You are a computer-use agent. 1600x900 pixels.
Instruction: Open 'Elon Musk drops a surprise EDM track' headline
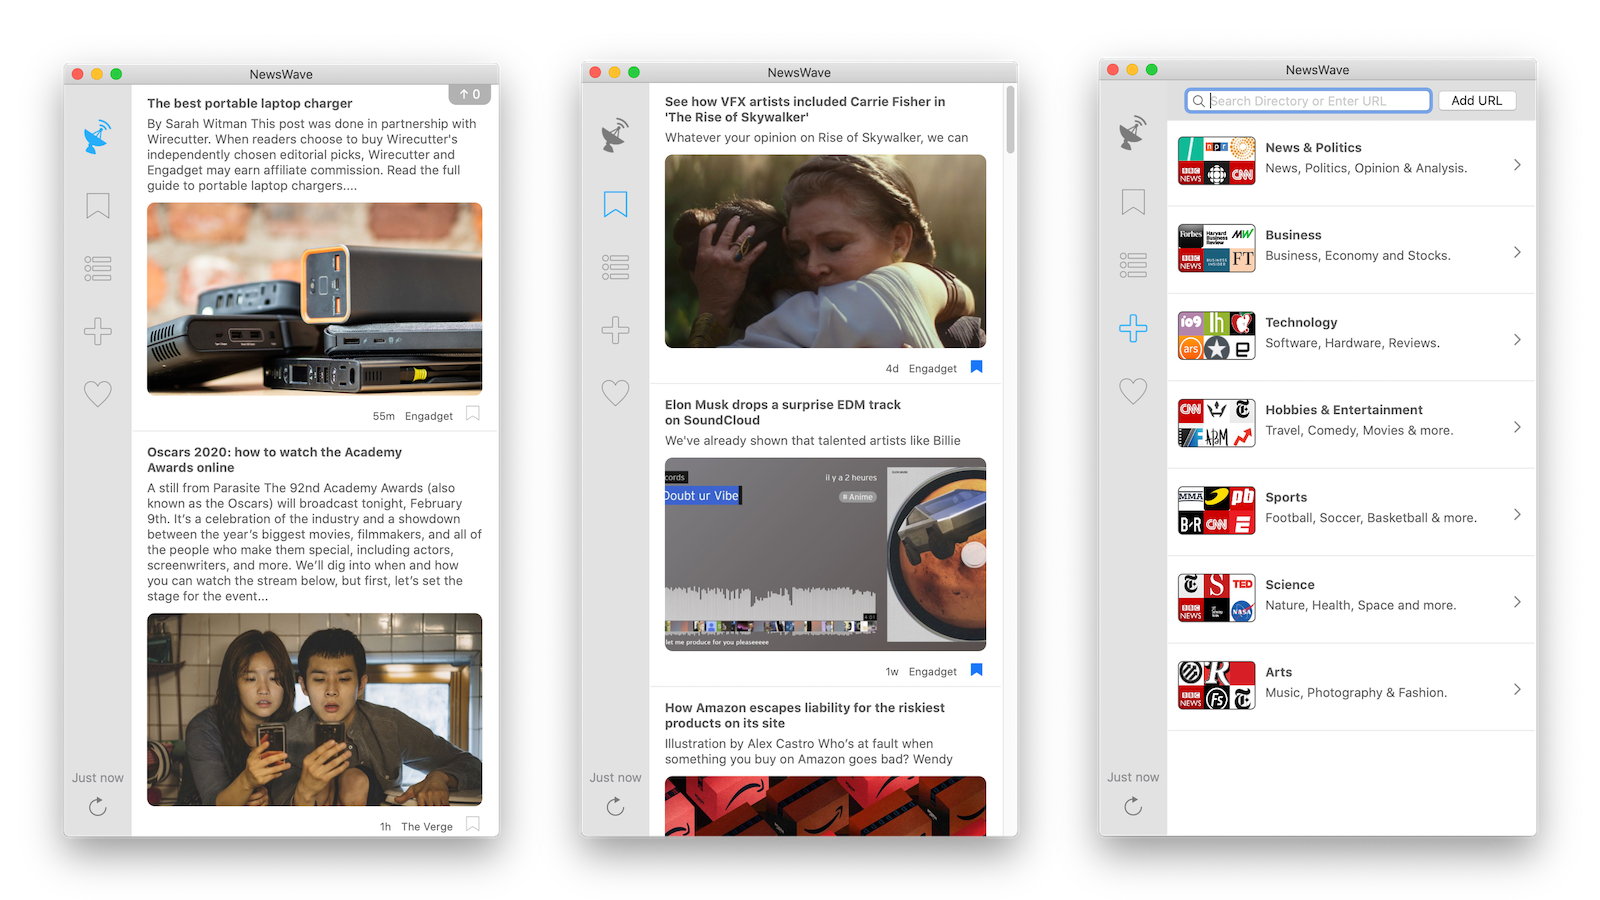pos(782,412)
